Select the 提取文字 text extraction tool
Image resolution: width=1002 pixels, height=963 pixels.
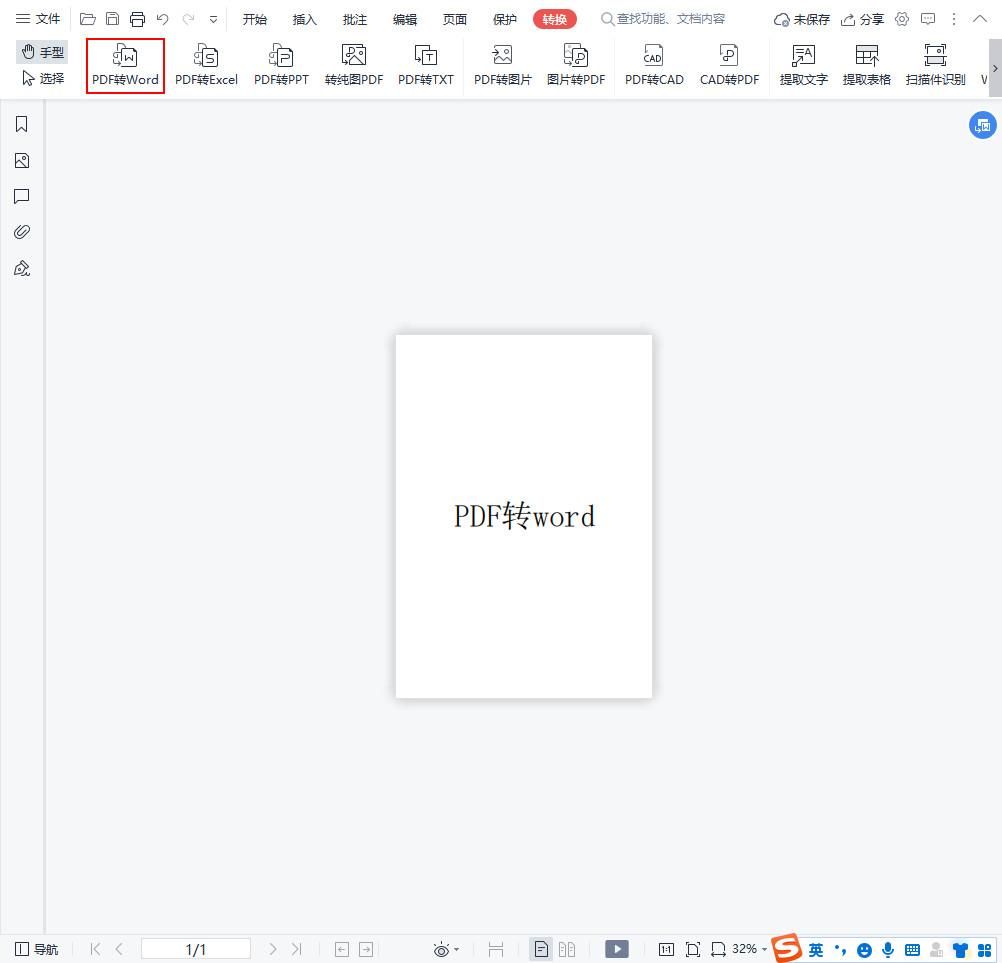point(803,63)
